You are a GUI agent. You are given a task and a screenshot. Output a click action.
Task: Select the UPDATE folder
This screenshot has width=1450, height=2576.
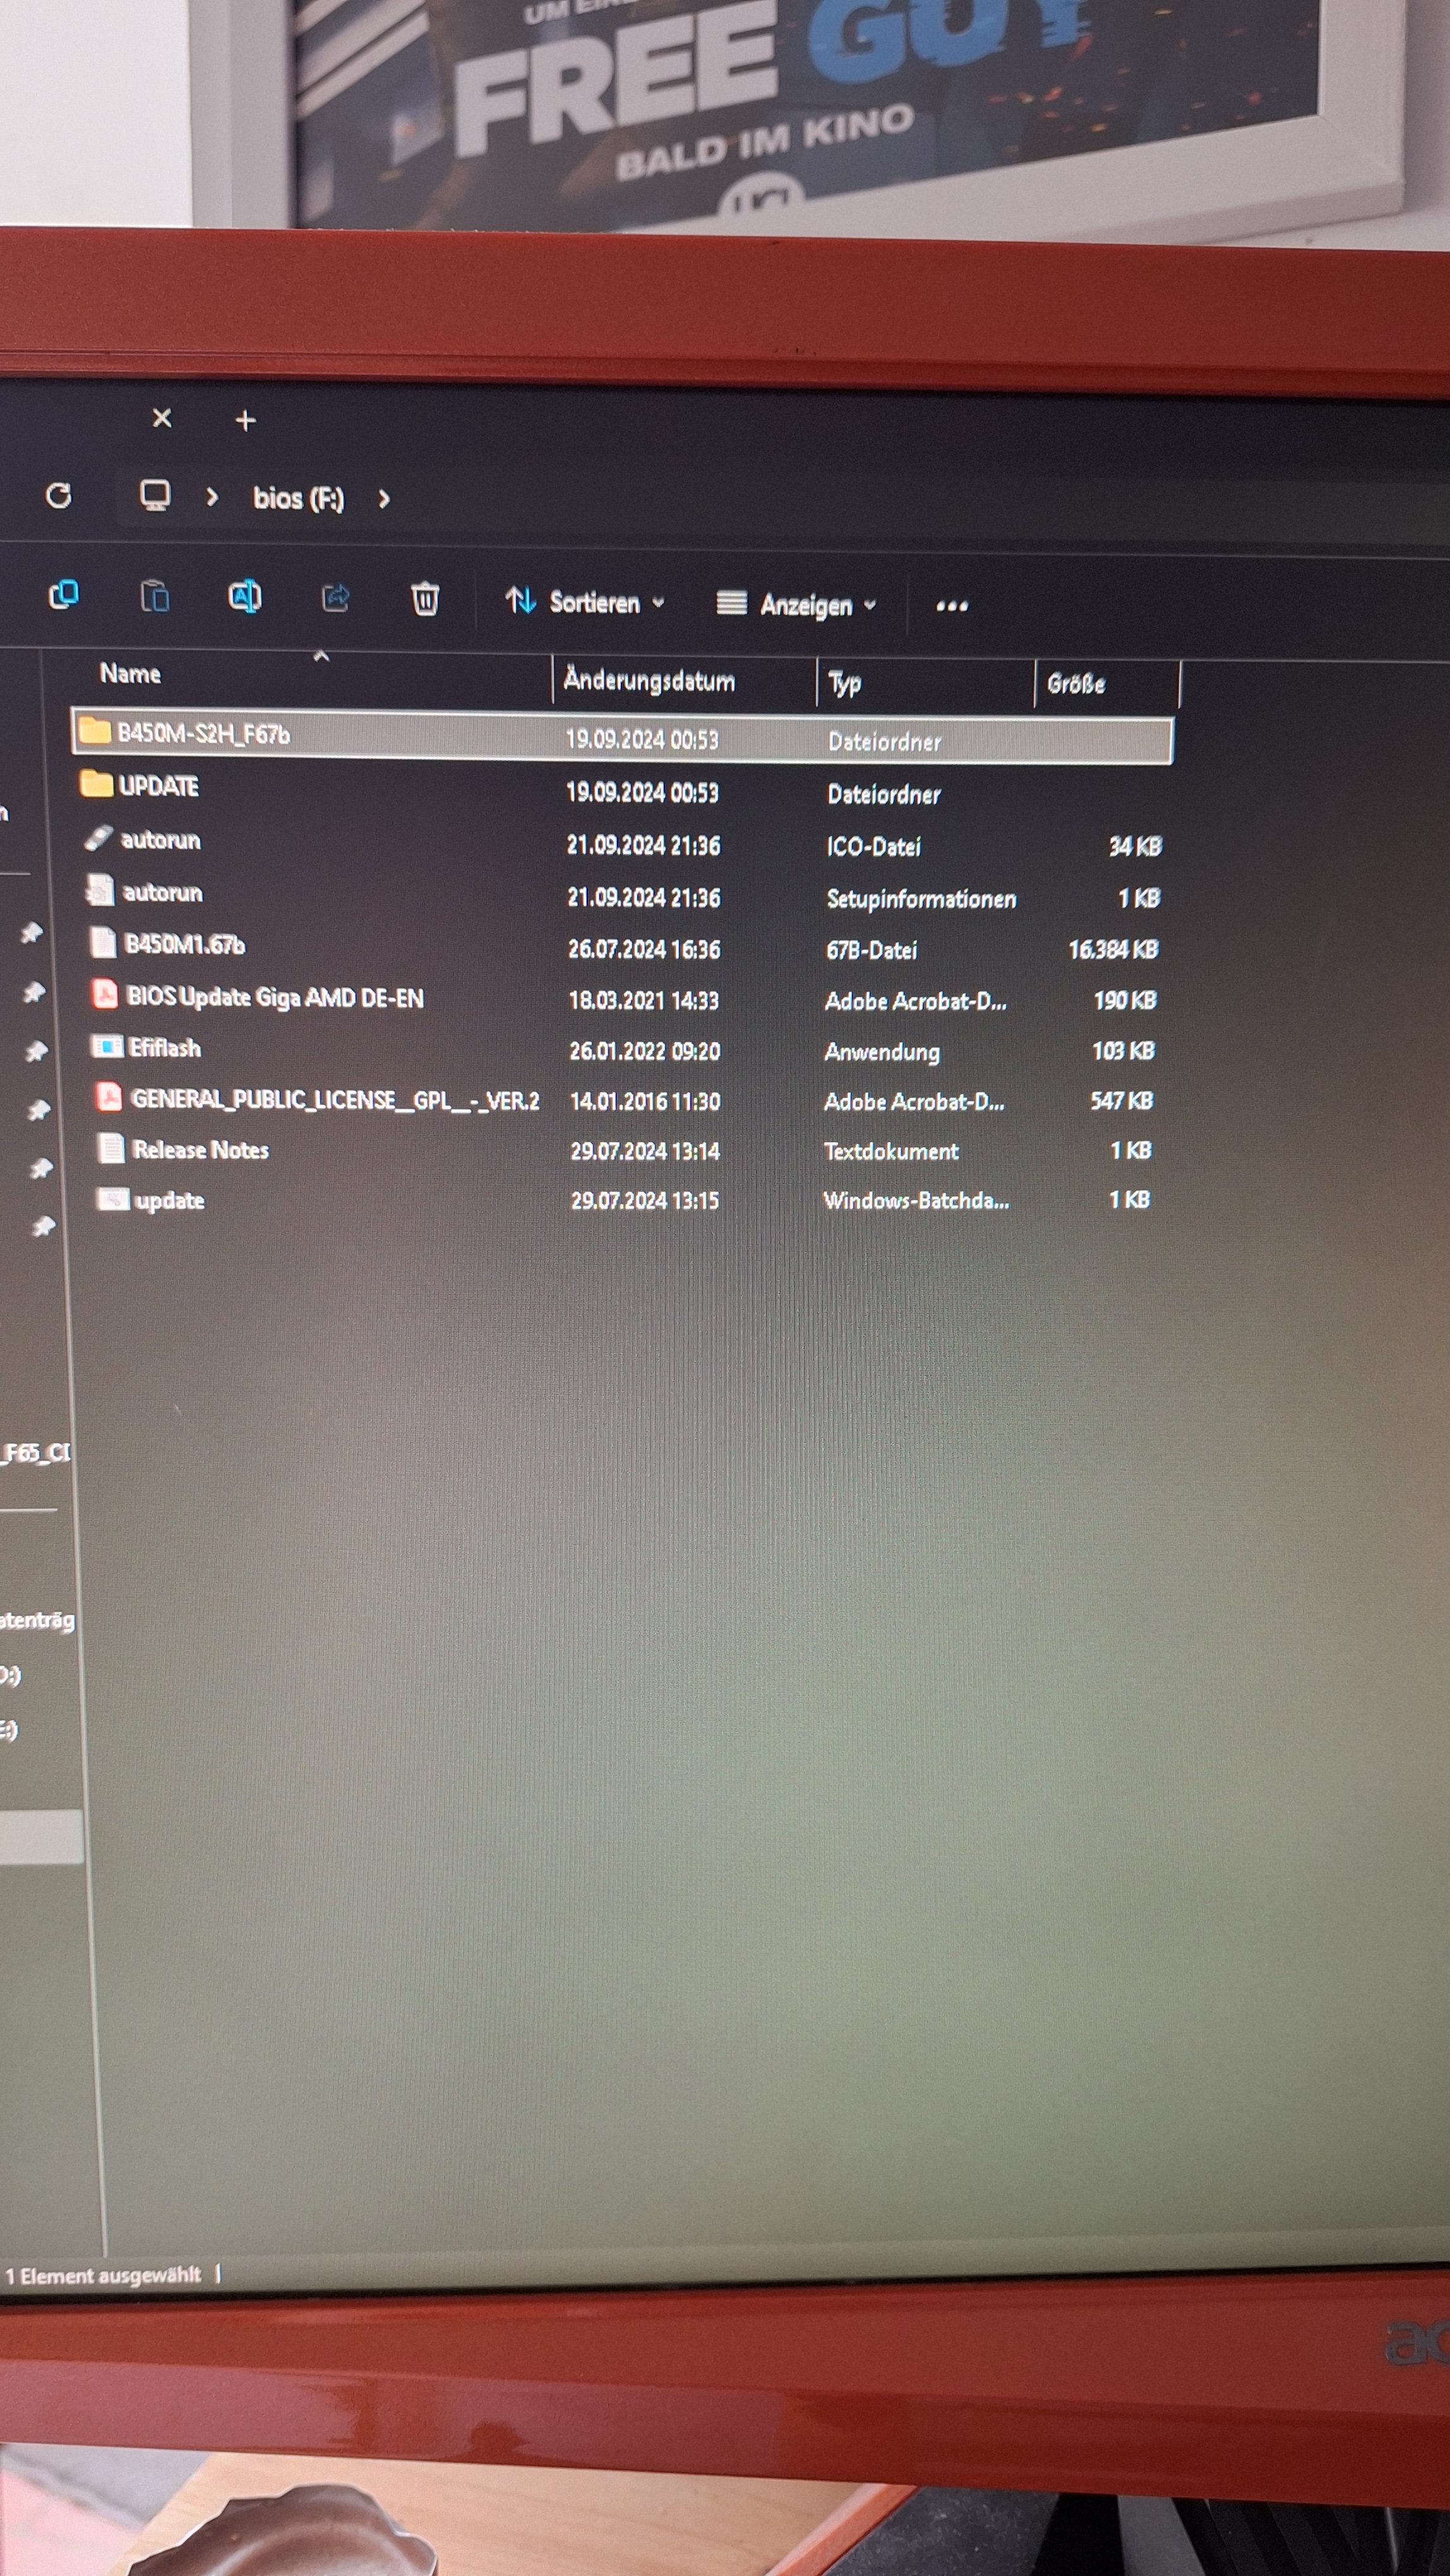point(159,786)
